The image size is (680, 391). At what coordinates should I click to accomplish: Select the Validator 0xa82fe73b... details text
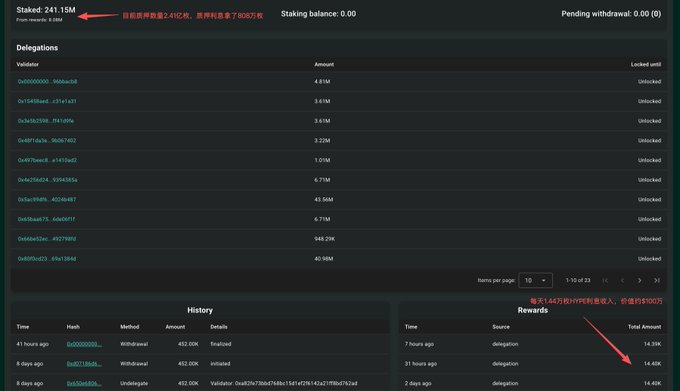point(284,384)
